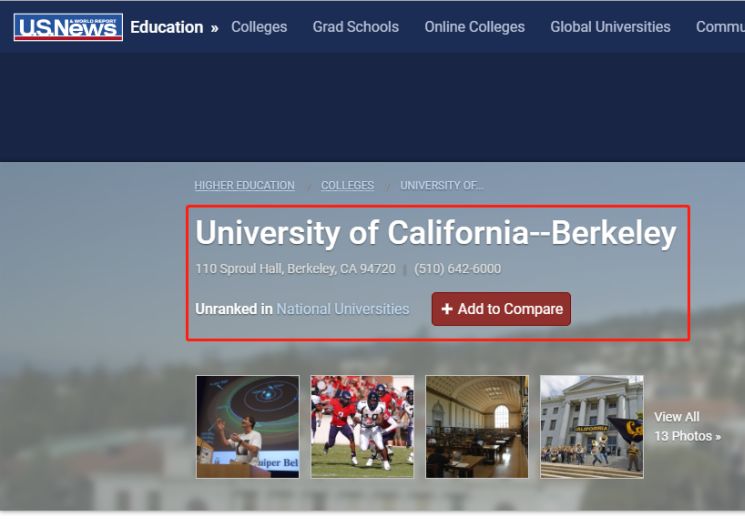Click the Add to Compare button
This screenshot has width=745, height=526.
501,309
